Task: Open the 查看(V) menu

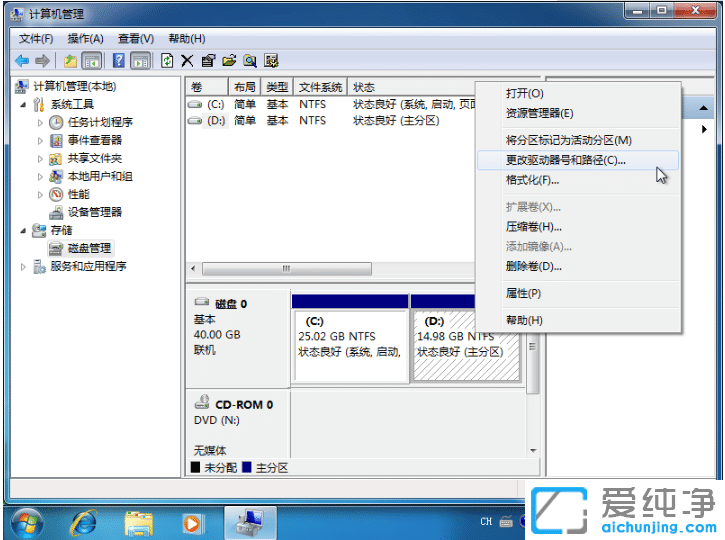Action: tap(136, 38)
